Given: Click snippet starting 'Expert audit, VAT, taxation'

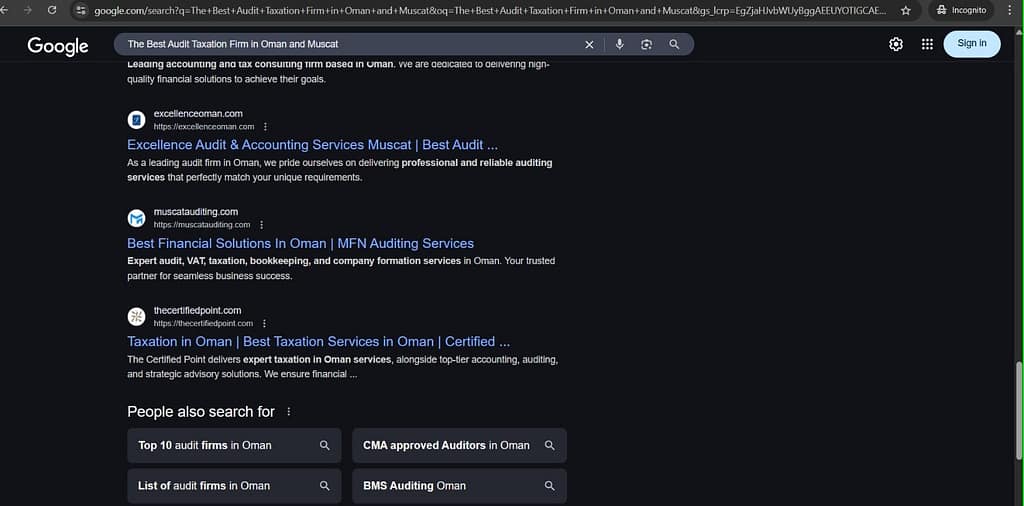Looking at the screenshot, I should coord(341,268).
